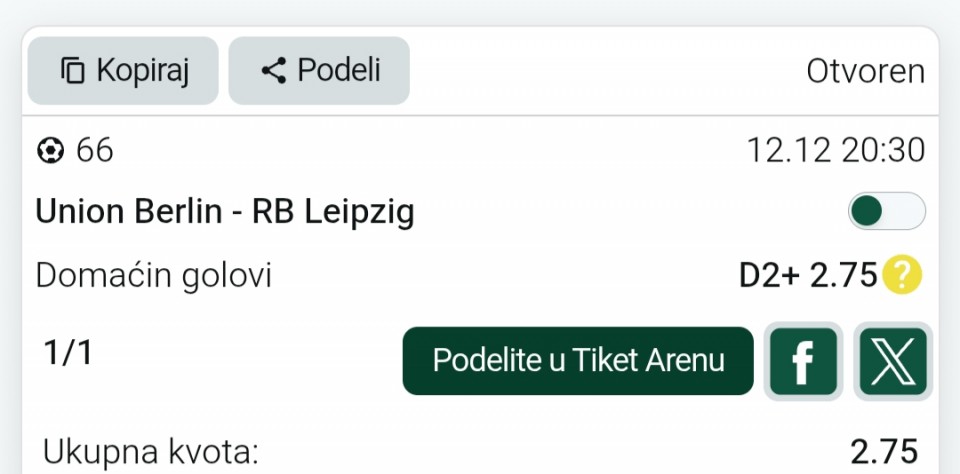
Task: Click the Kopiraj copy button
Action: tap(123, 71)
